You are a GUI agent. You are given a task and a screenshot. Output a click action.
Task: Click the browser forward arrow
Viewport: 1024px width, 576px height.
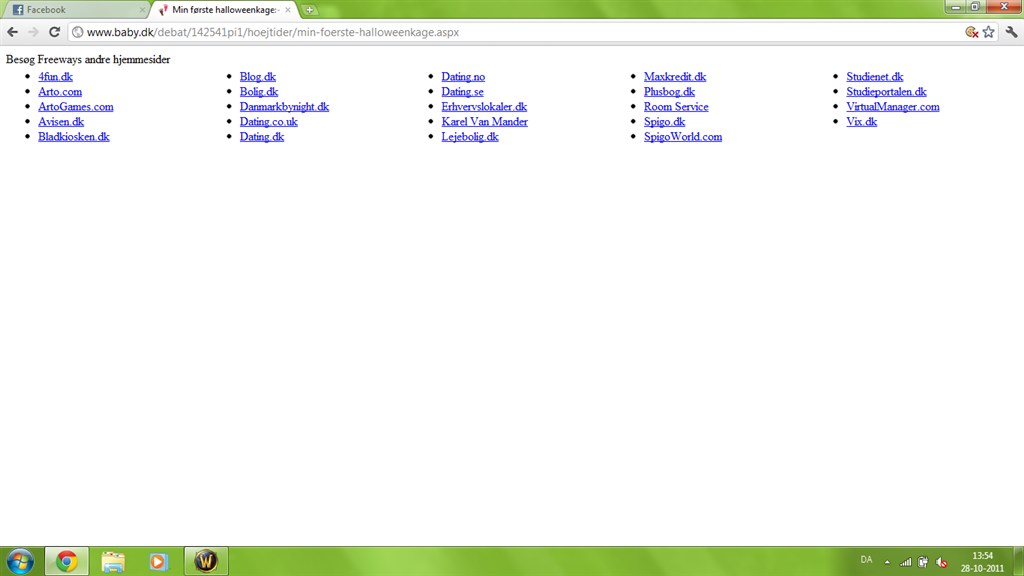pos(33,32)
